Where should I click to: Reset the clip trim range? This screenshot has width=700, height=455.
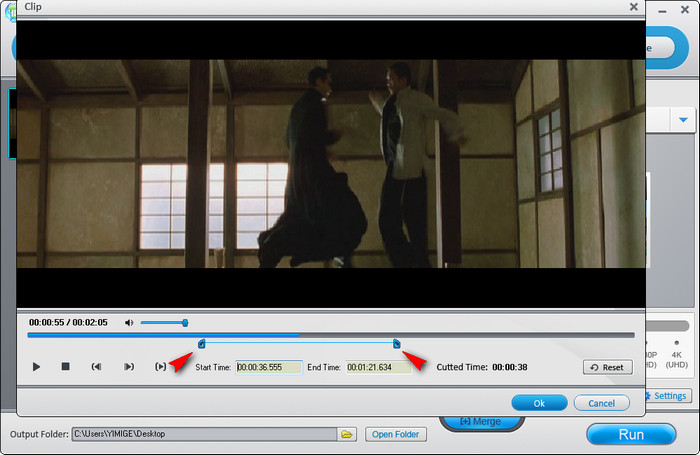(608, 367)
